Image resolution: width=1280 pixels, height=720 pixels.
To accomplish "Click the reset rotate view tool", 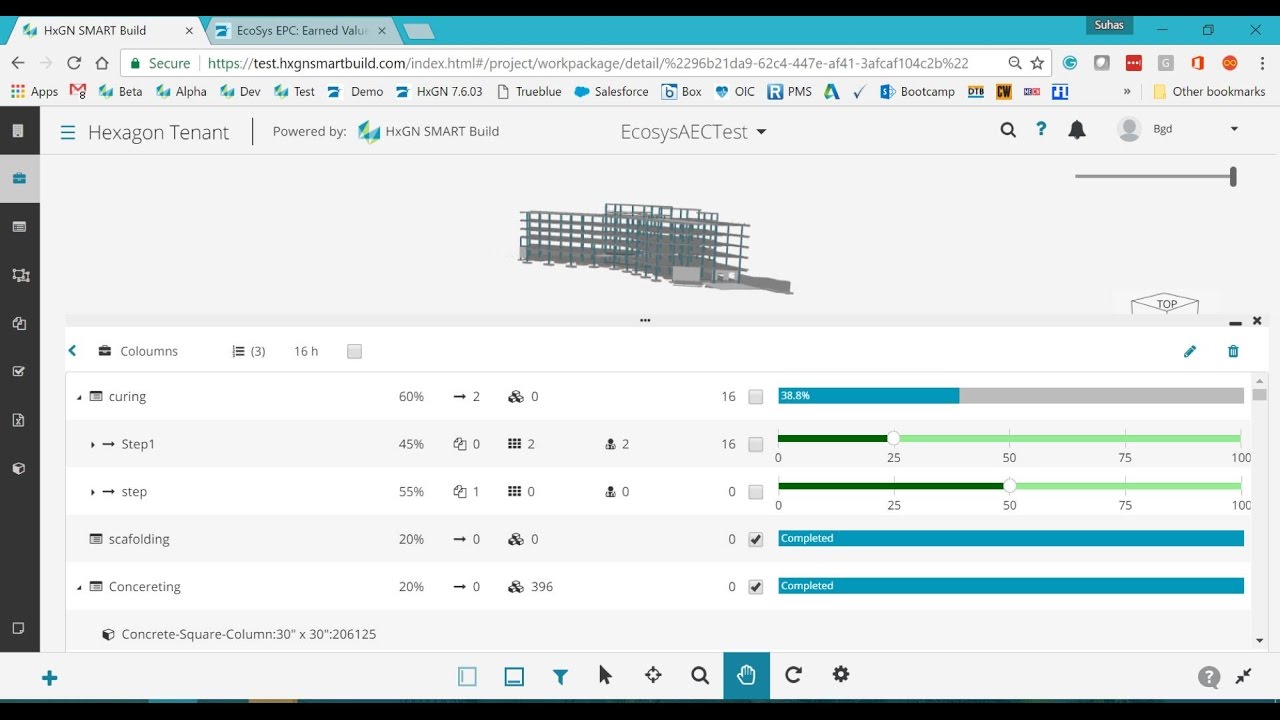I will pos(793,675).
